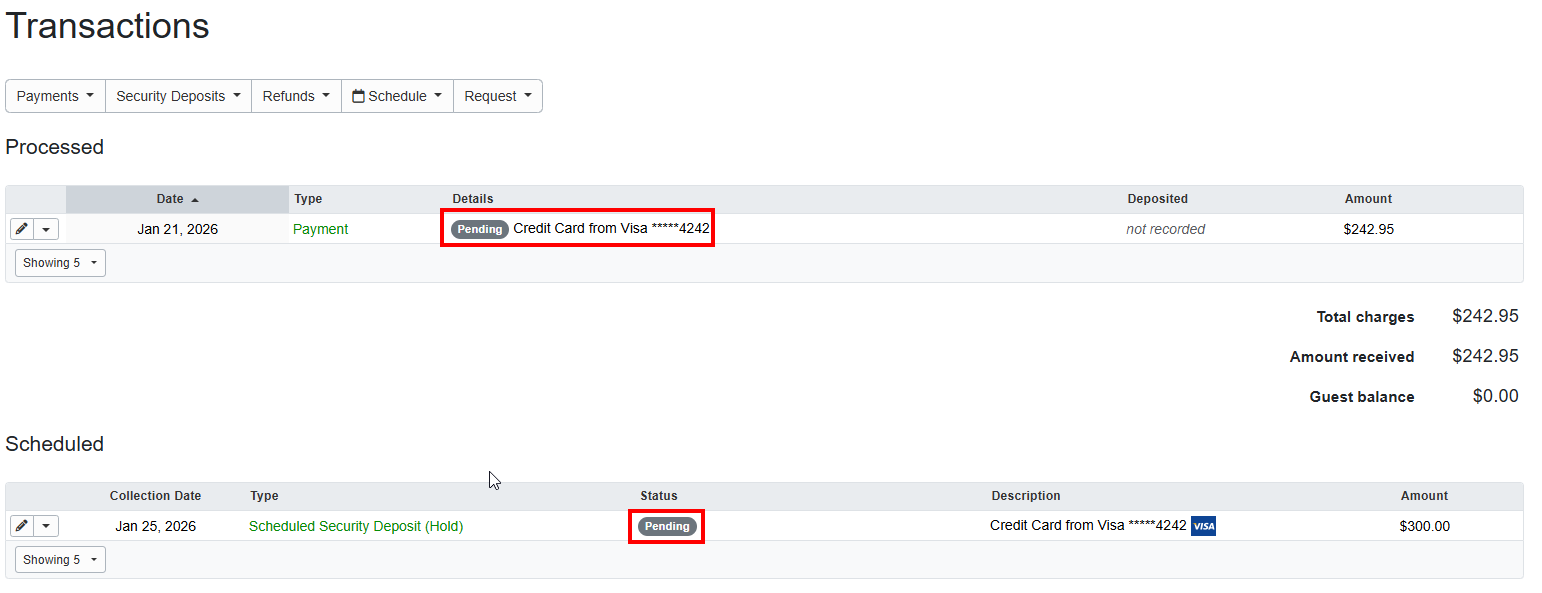Click the calendar icon on the Schedule button
Viewport: 1542px width, 593px height.
pos(358,95)
